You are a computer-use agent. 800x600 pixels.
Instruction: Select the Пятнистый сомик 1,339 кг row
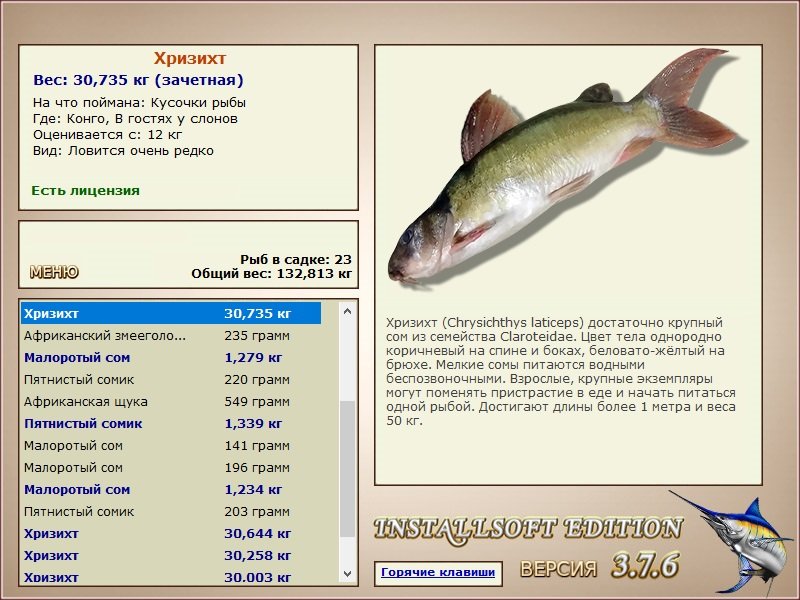pyautogui.click(x=171, y=423)
